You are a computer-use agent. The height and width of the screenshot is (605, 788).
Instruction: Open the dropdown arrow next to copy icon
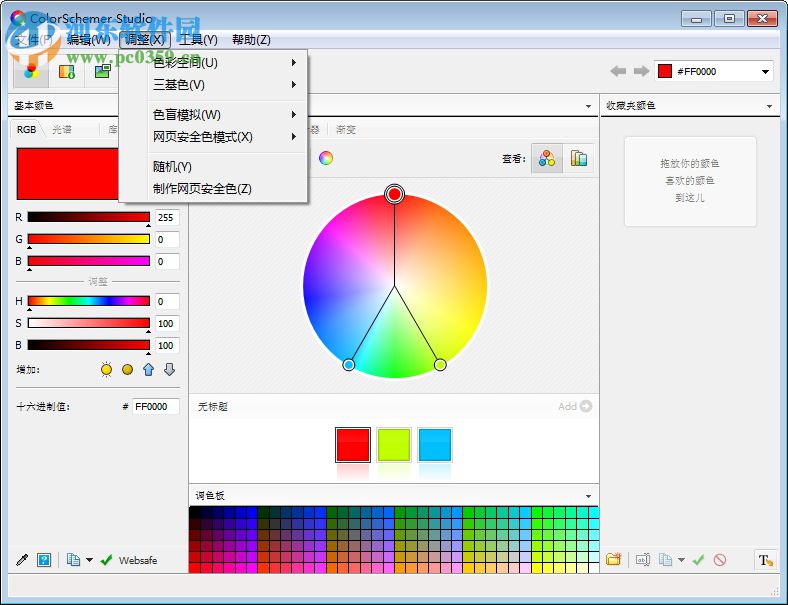(x=89, y=560)
